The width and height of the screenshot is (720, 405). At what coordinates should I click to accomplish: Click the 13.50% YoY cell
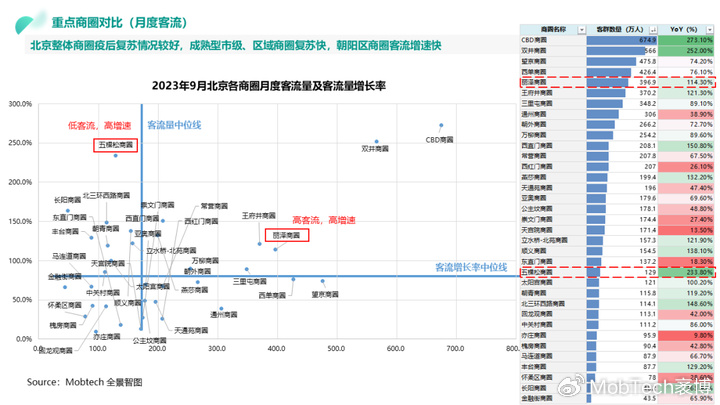(x=686, y=230)
